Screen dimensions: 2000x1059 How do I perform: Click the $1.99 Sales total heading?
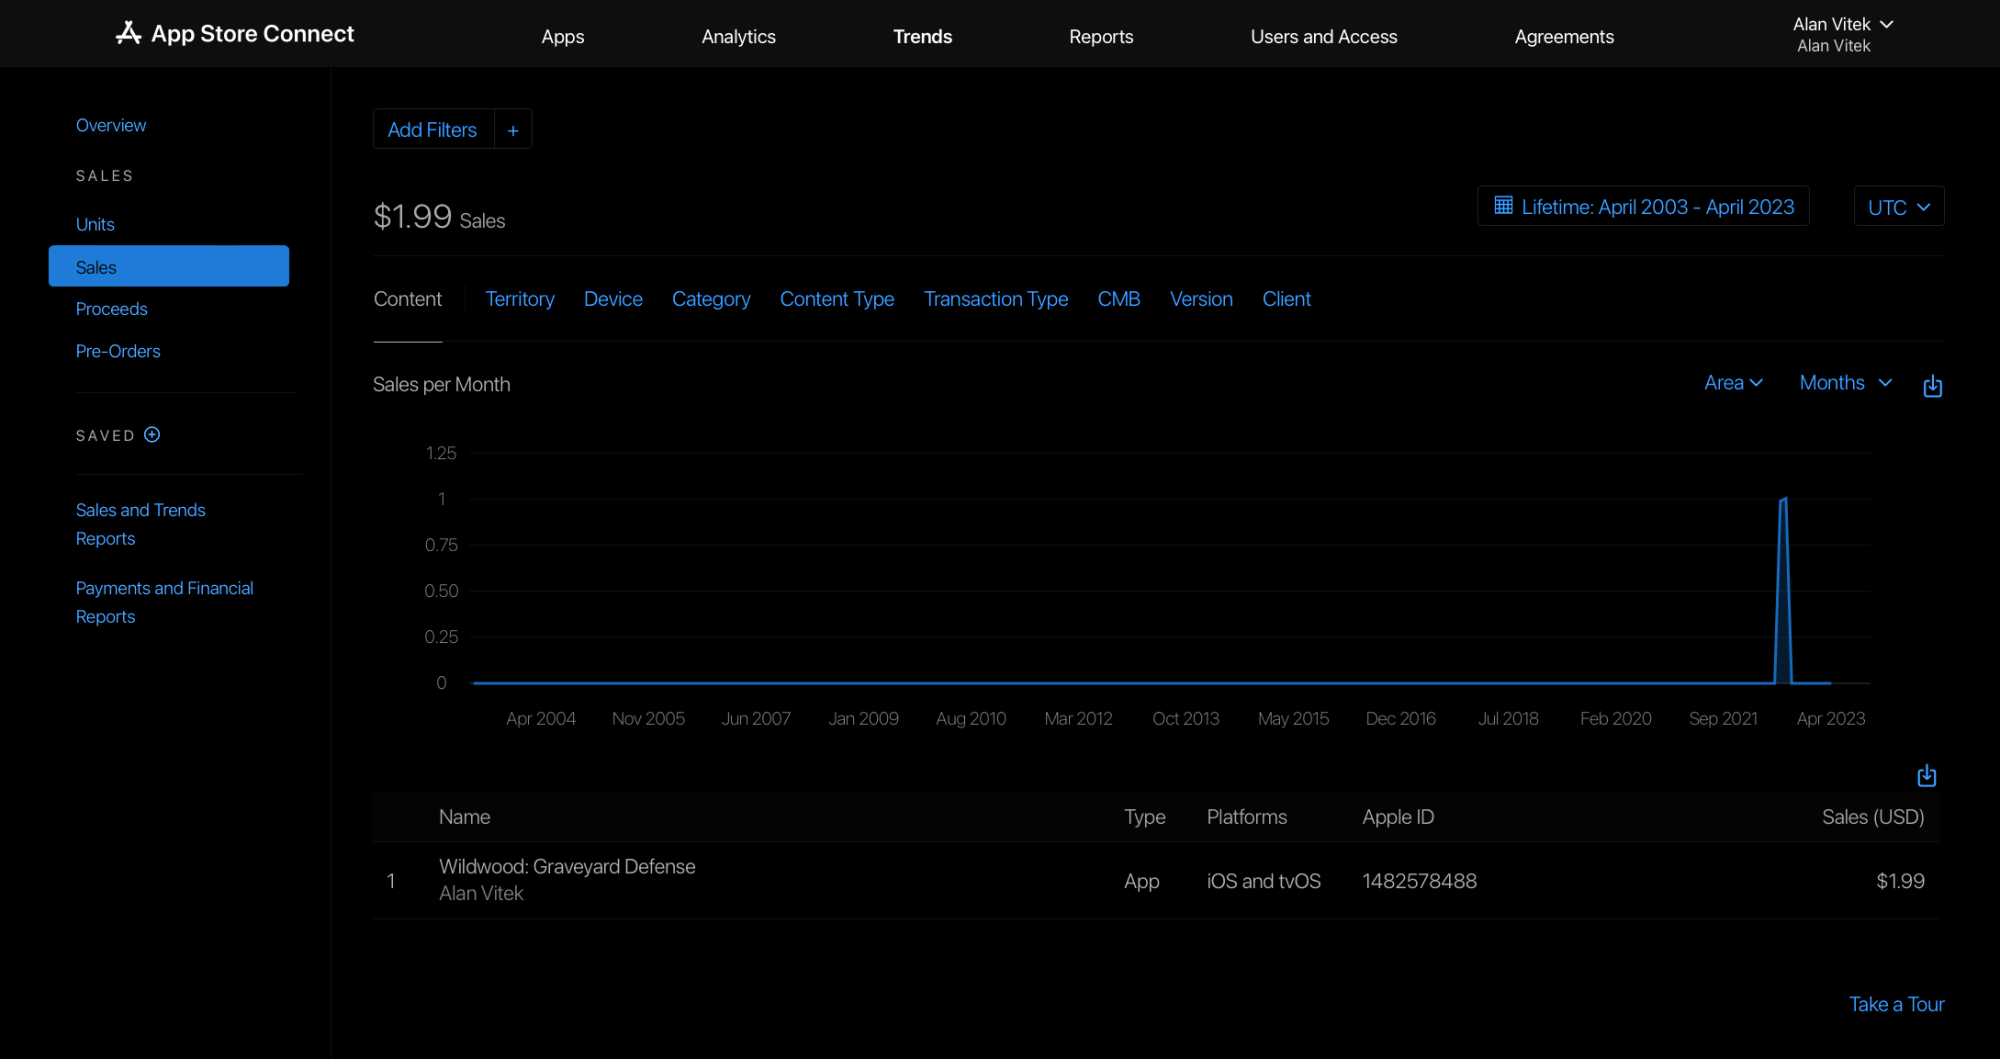(x=439, y=216)
